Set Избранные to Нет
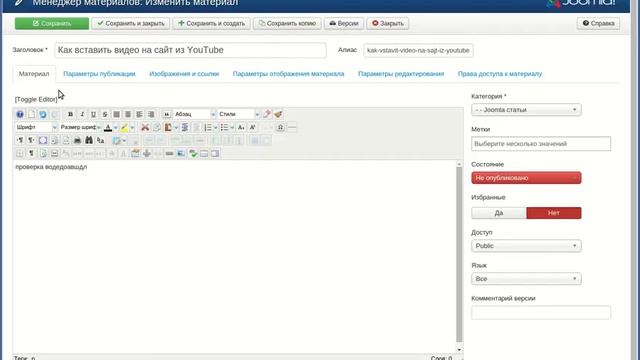The height and width of the screenshot is (360, 640). tap(554, 213)
